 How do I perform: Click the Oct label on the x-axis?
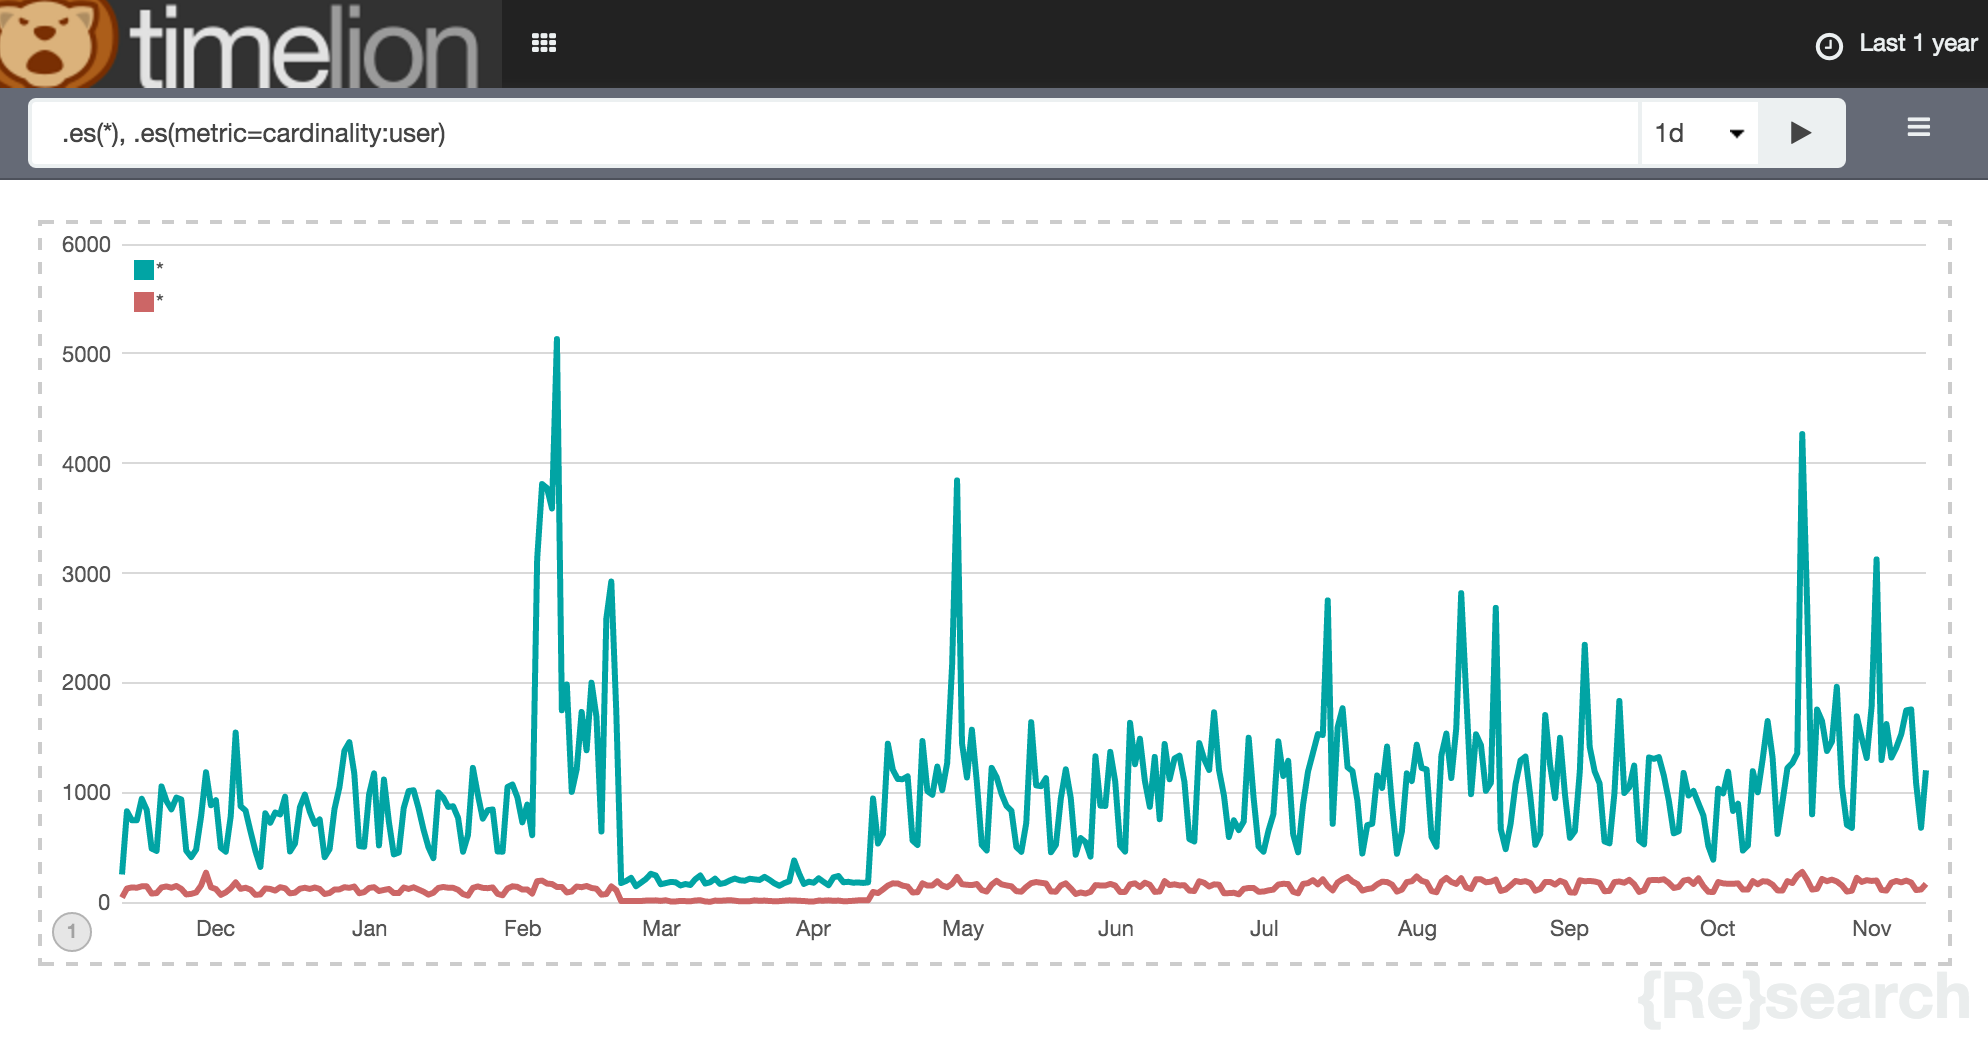pos(1717,928)
